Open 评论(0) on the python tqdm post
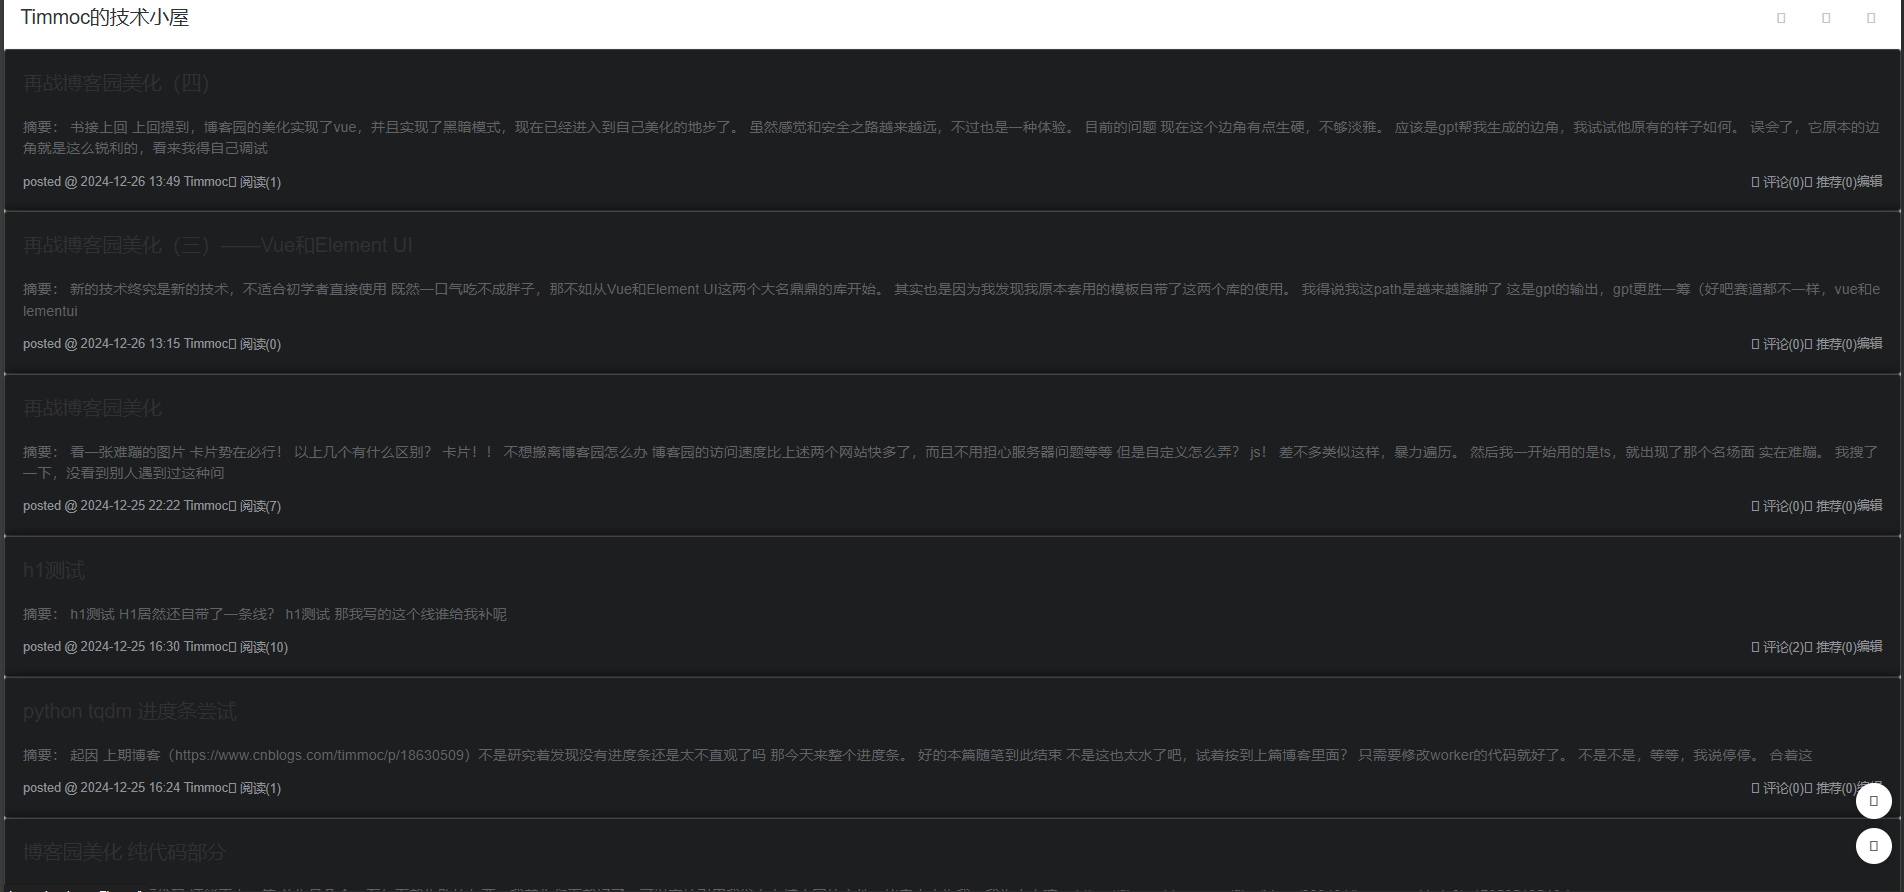The width and height of the screenshot is (1904, 892). pyautogui.click(x=1783, y=788)
